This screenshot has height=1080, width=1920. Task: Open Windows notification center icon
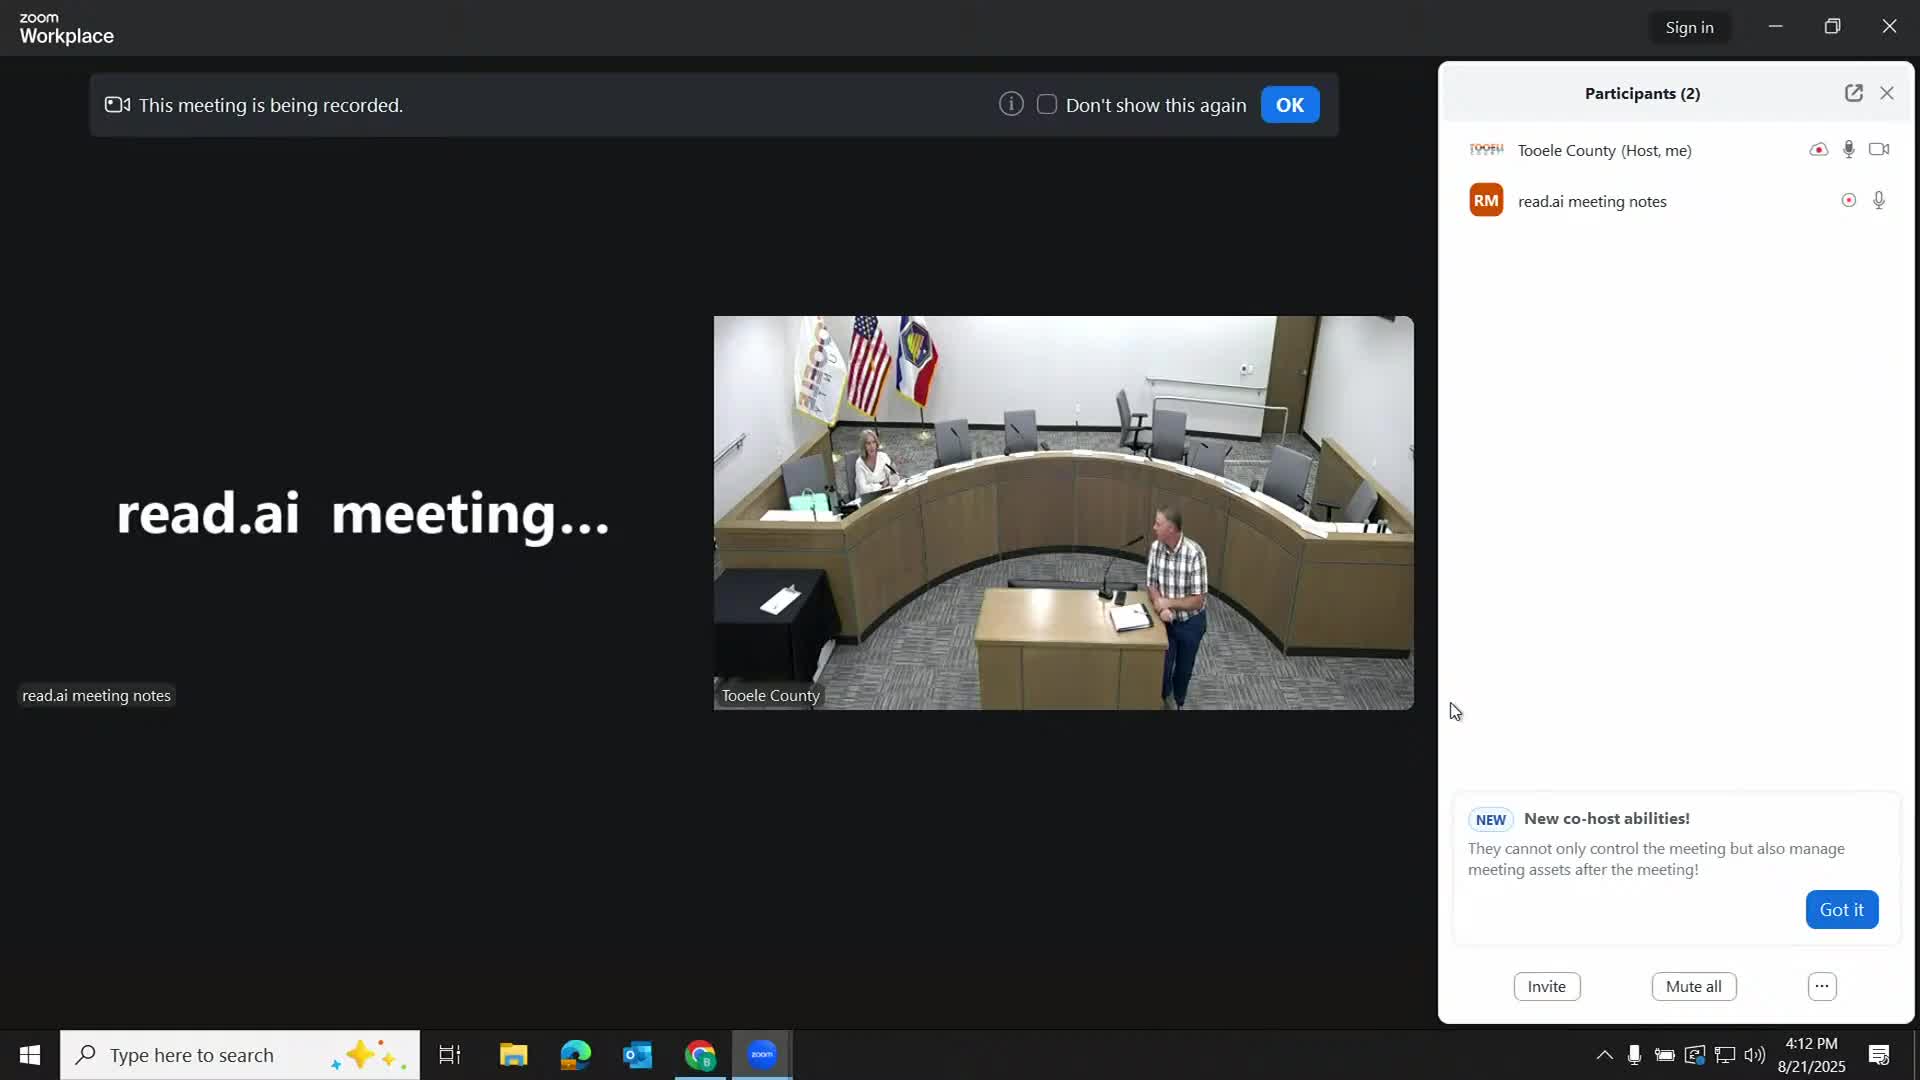click(1879, 1055)
